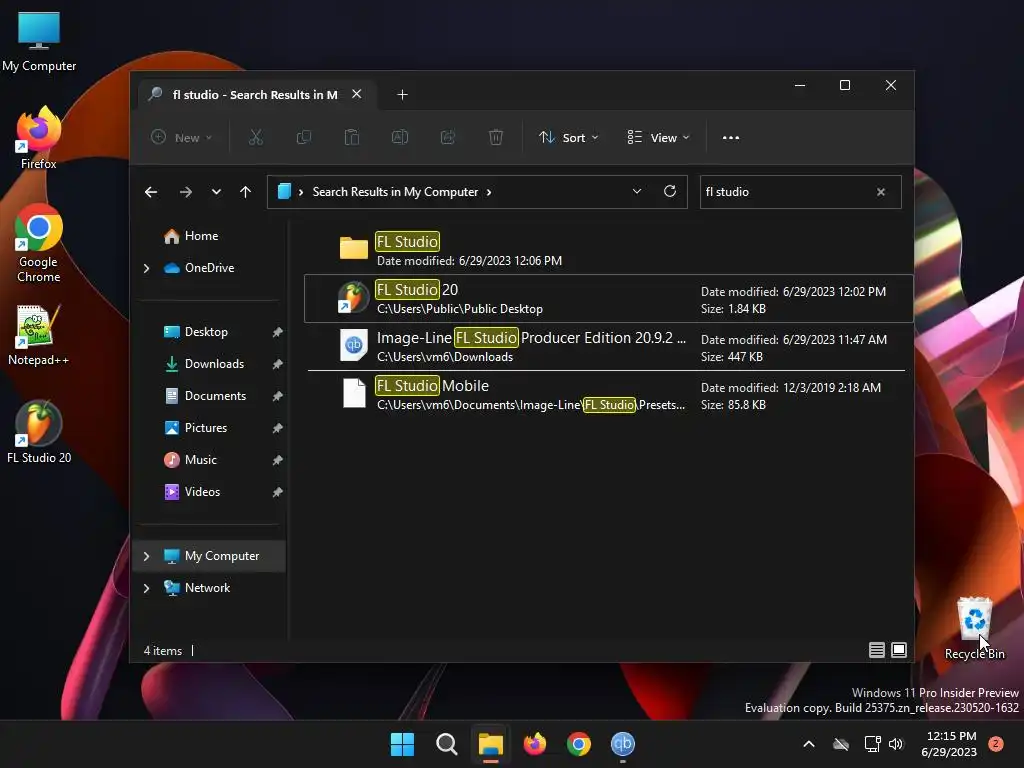The height and width of the screenshot is (768, 1024).
Task: Open the See more three-dots menu
Action: click(x=731, y=138)
